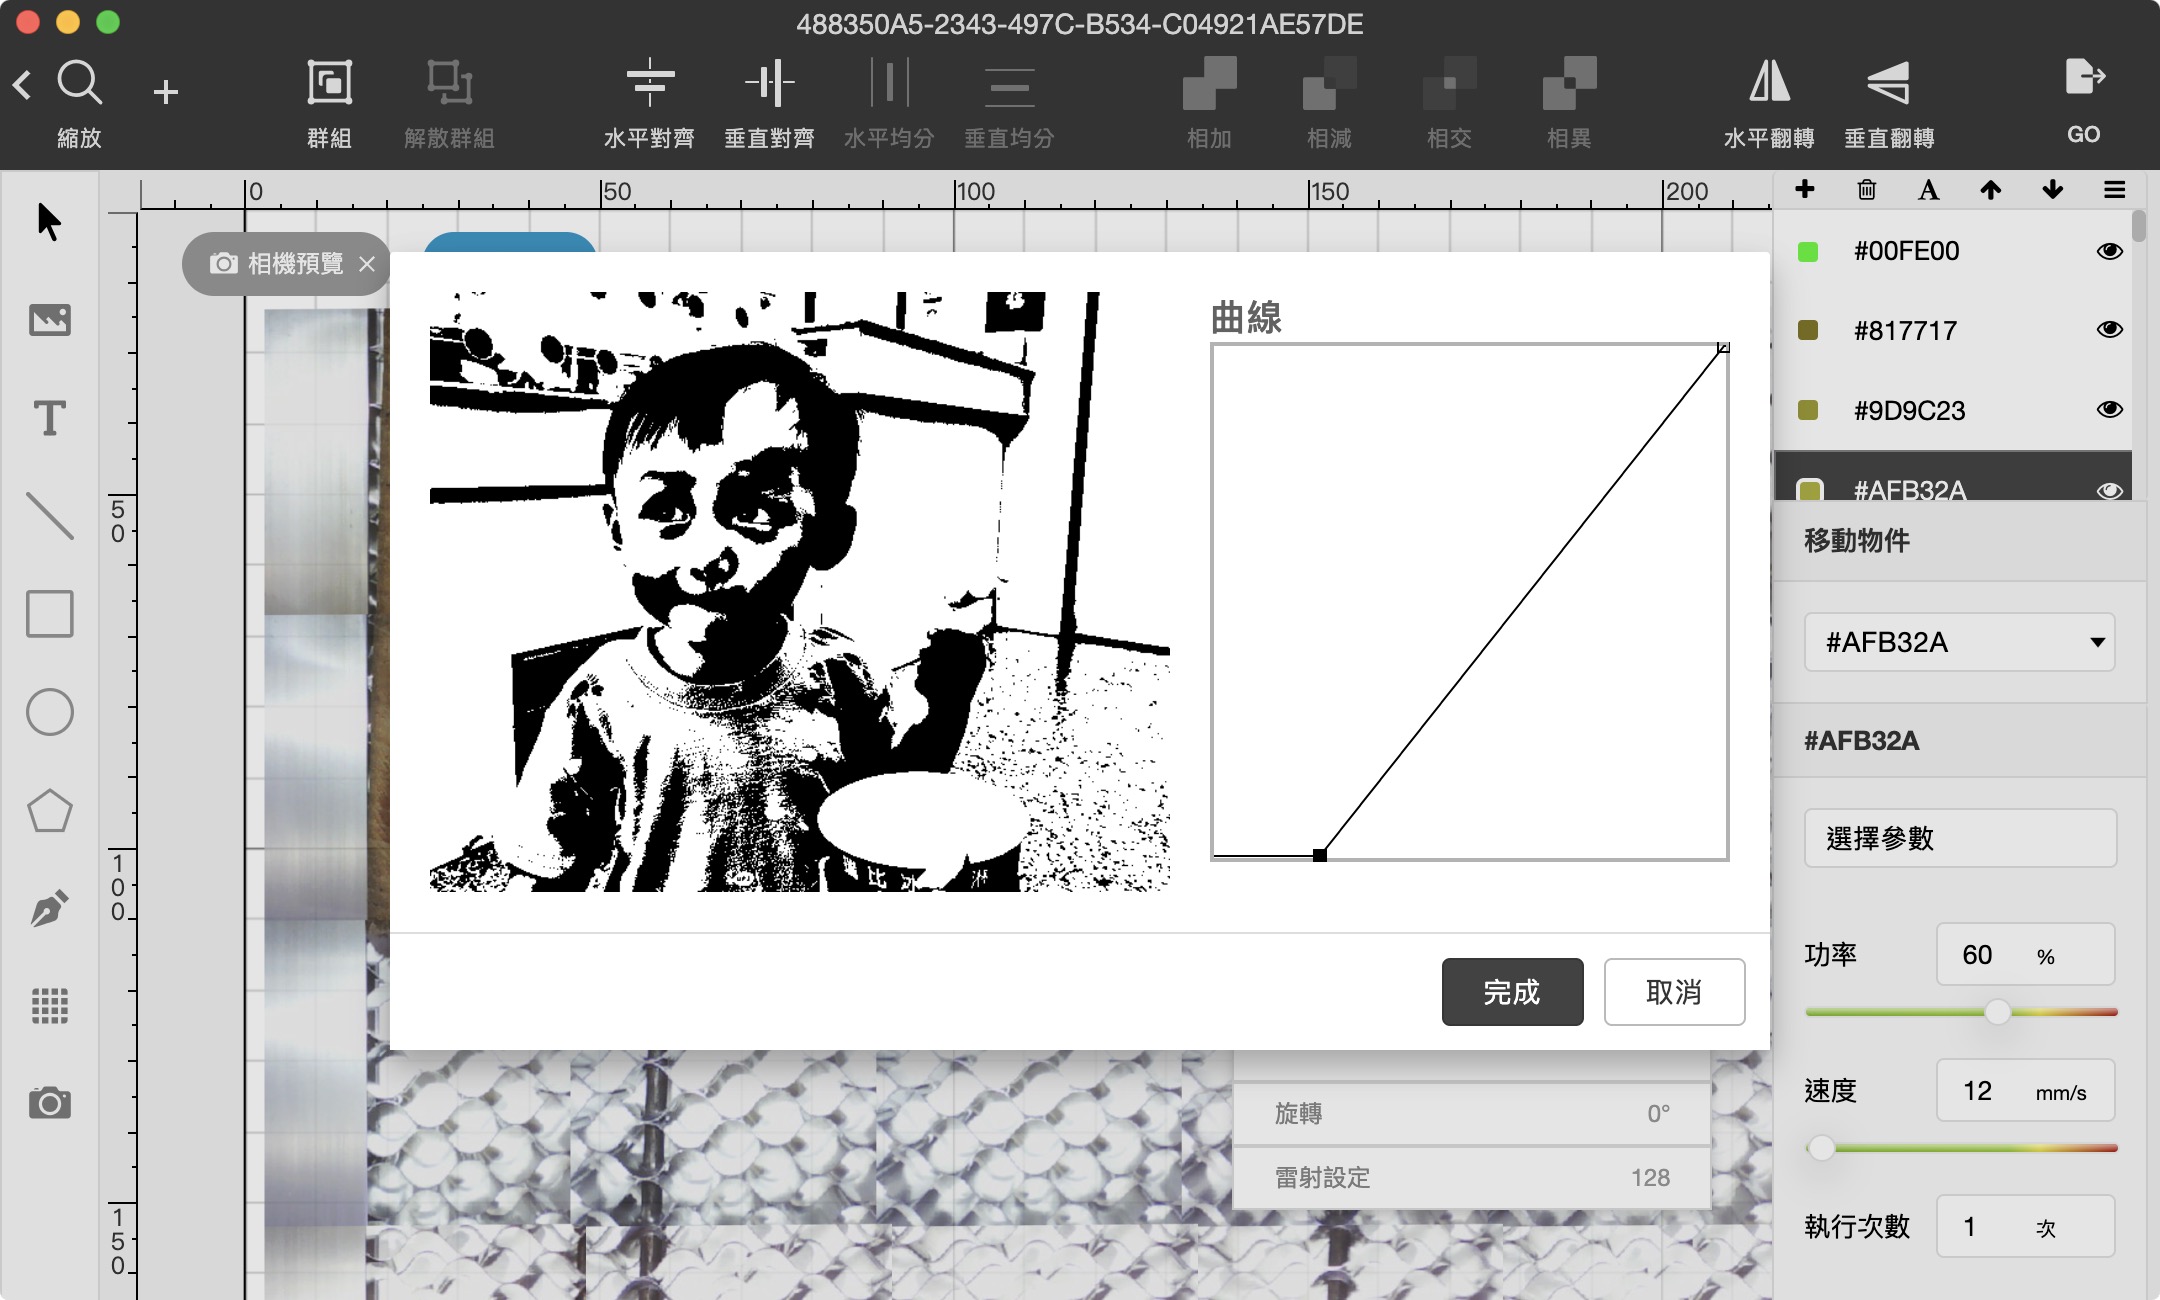Image resolution: width=2160 pixels, height=1300 pixels.
Task: Open the select parameters dropdown
Action: coord(1959,838)
